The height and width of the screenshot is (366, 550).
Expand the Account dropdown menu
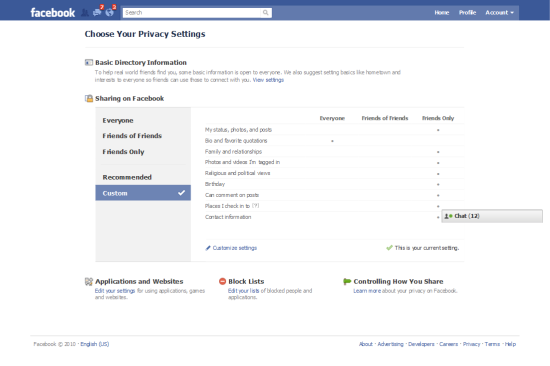[x=499, y=13]
